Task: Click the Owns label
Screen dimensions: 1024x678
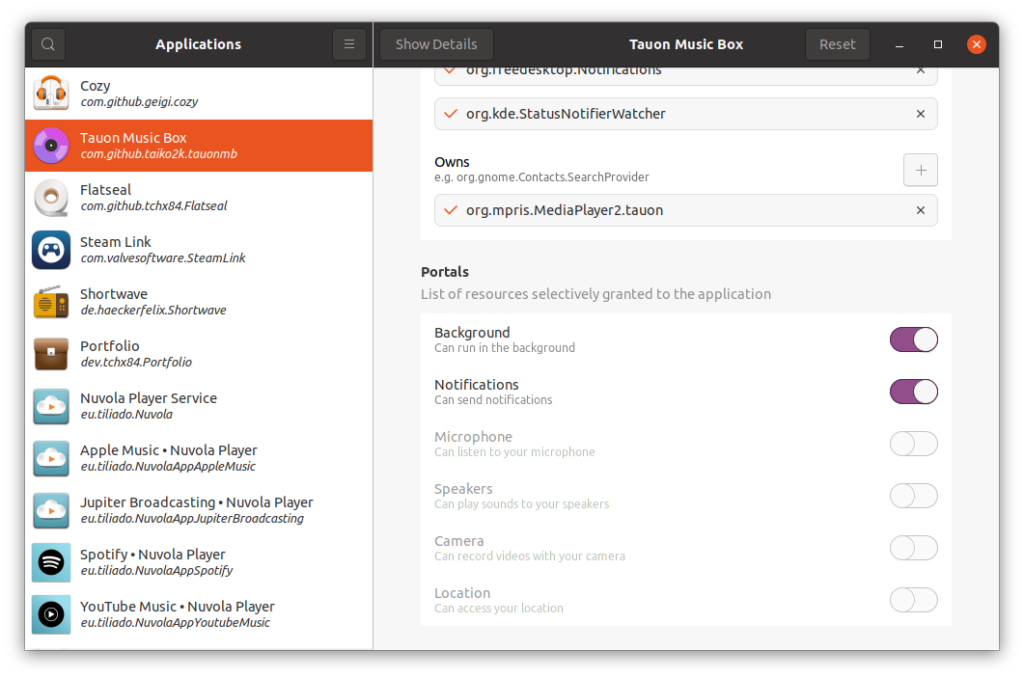Action: (452, 162)
